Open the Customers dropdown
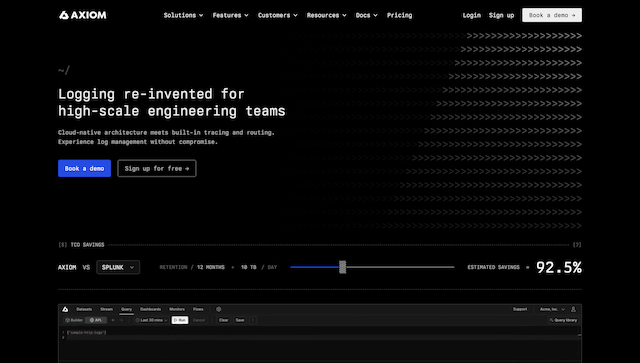The image size is (640, 363). [278, 15]
